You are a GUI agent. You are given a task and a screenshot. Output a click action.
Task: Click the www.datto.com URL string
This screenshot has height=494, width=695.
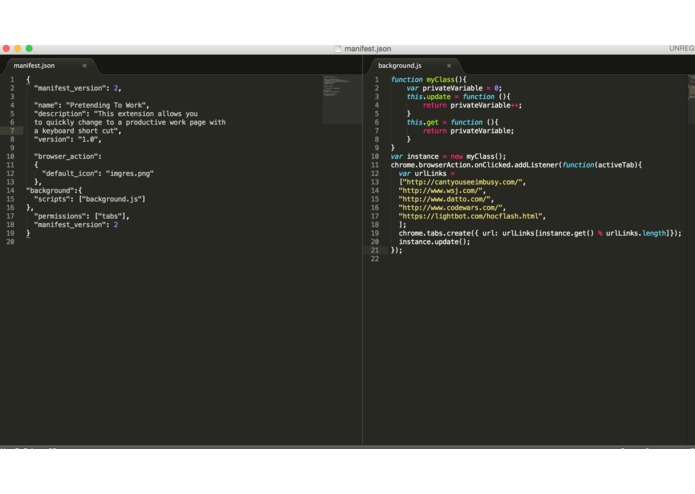(x=444, y=199)
